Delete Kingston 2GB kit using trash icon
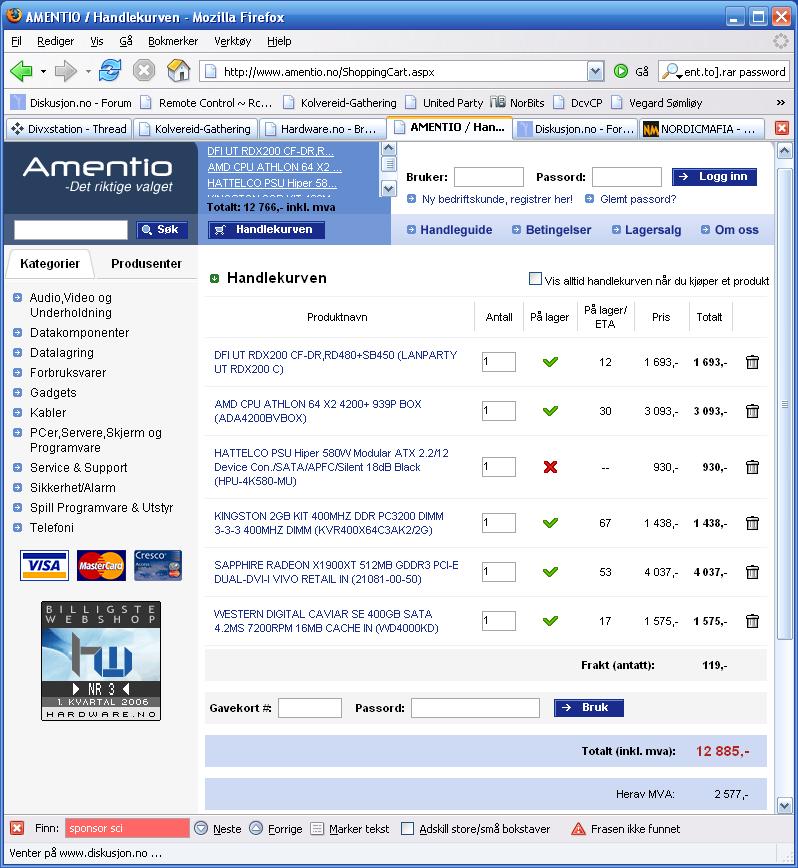Image resolution: width=798 pixels, height=868 pixels. pos(752,523)
